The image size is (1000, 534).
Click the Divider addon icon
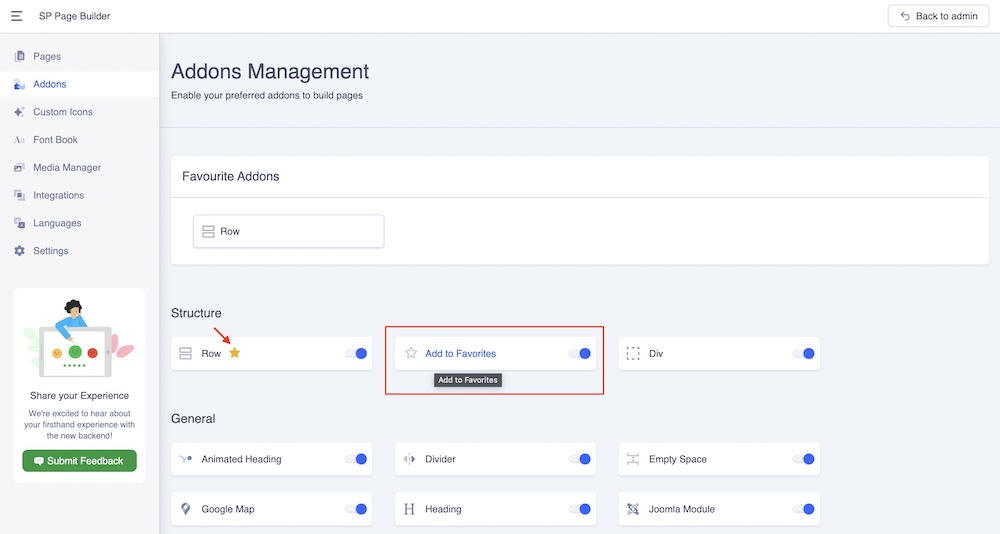coord(409,459)
